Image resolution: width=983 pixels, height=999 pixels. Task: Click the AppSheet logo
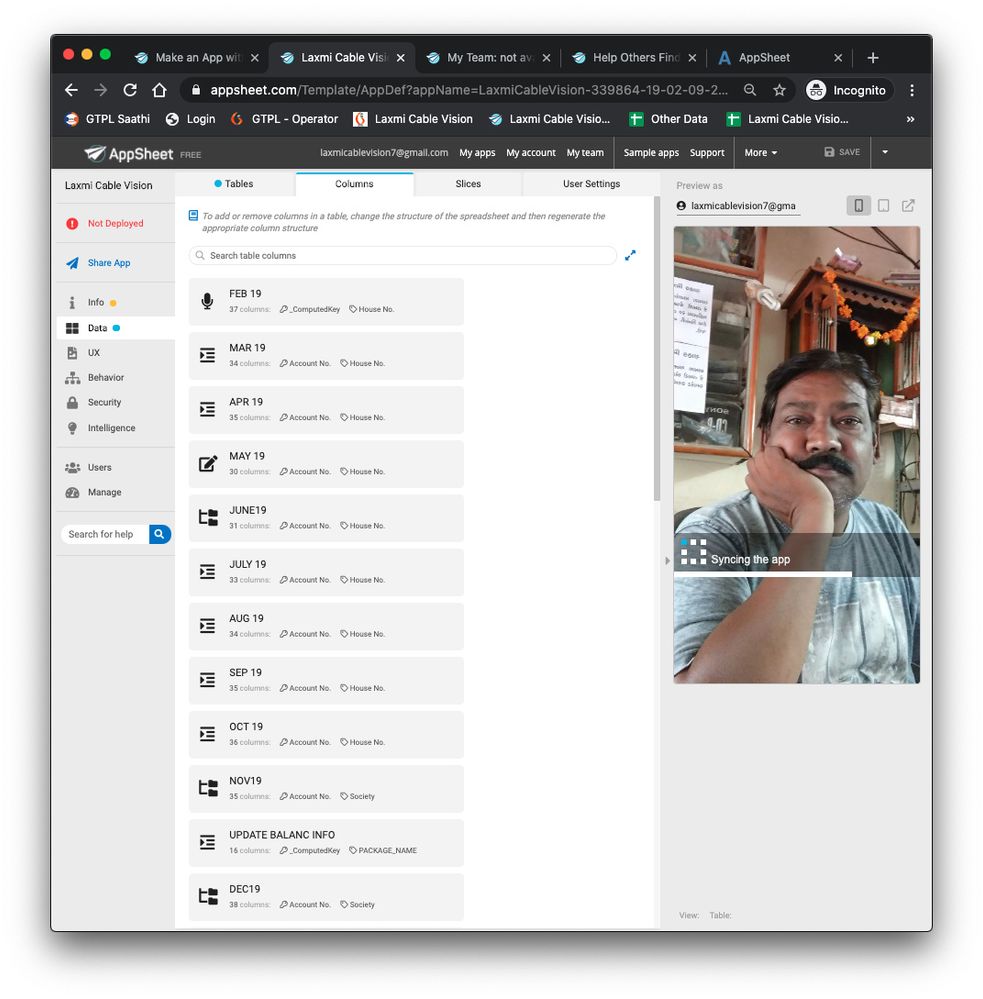(x=129, y=154)
